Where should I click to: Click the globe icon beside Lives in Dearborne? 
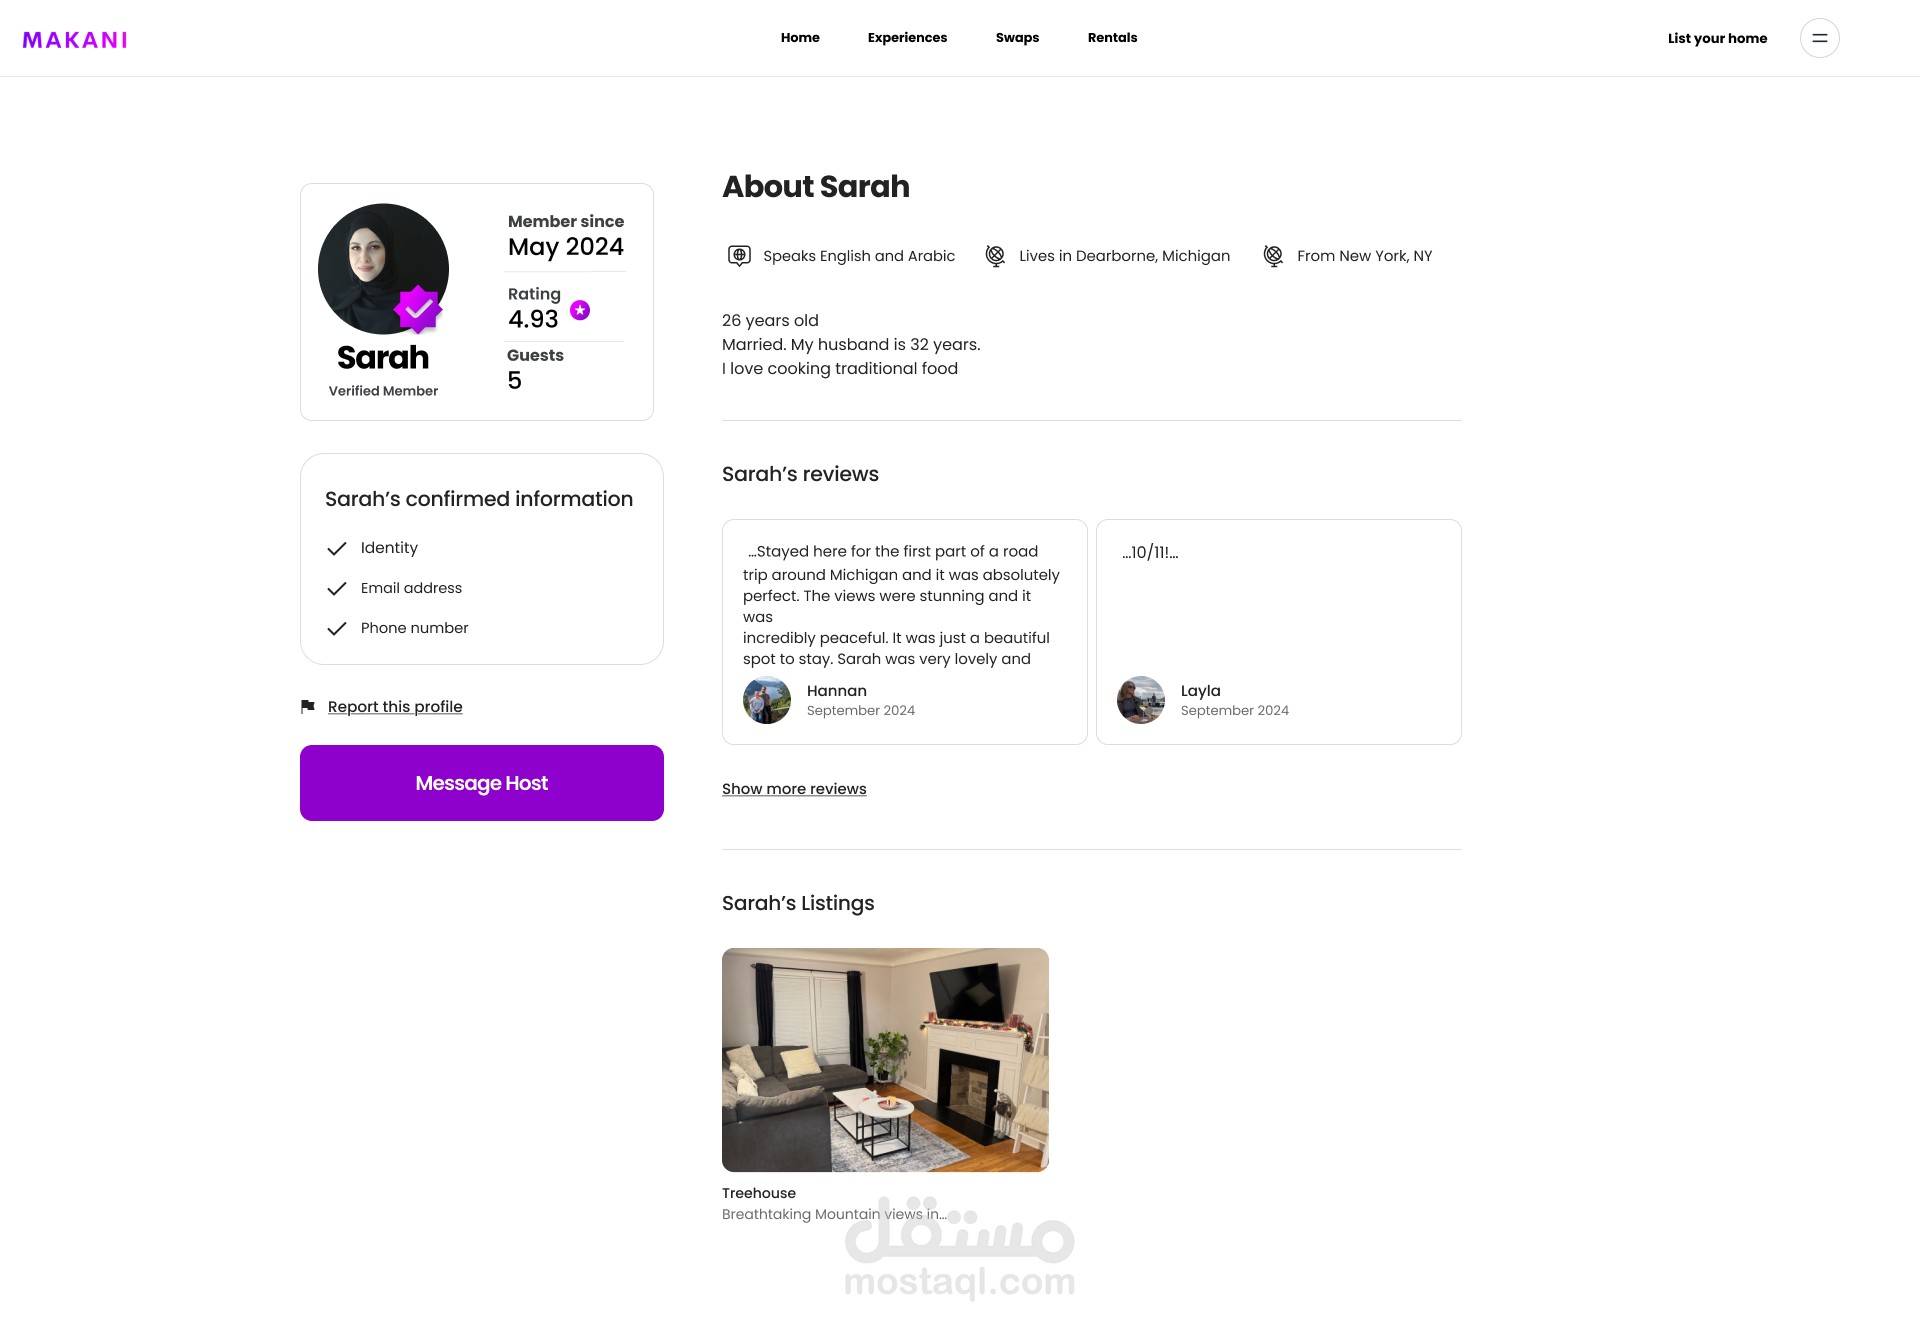pos(995,256)
